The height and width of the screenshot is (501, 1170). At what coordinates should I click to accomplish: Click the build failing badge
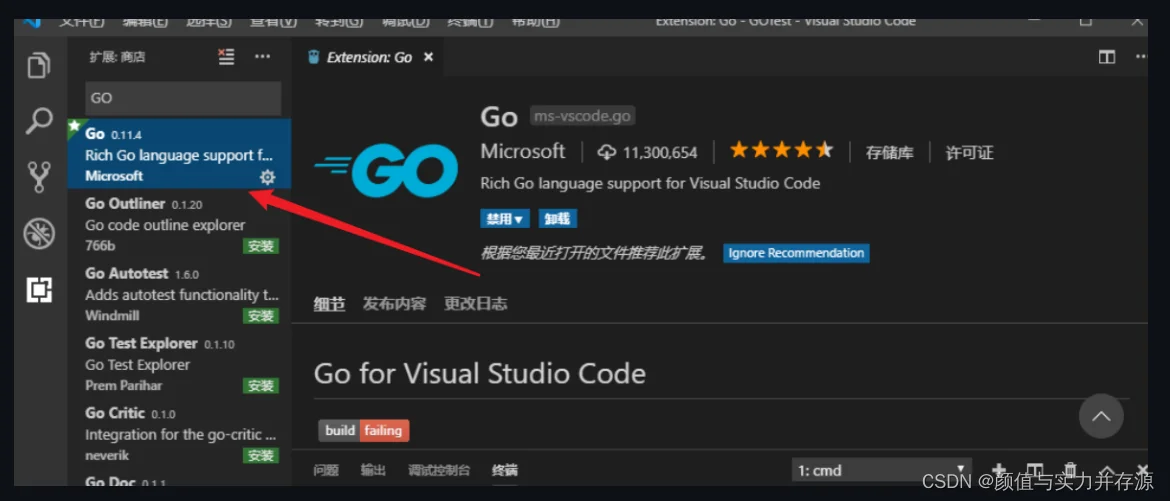click(x=364, y=431)
